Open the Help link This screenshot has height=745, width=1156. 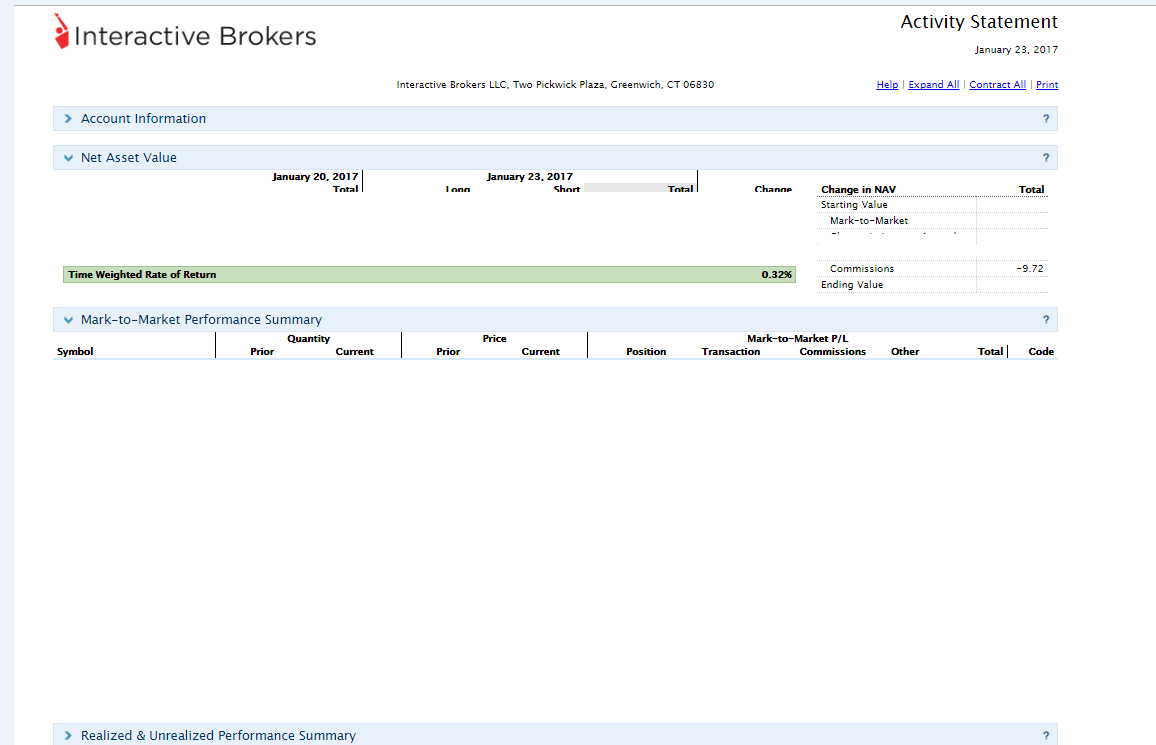click(x=887, y=85)
